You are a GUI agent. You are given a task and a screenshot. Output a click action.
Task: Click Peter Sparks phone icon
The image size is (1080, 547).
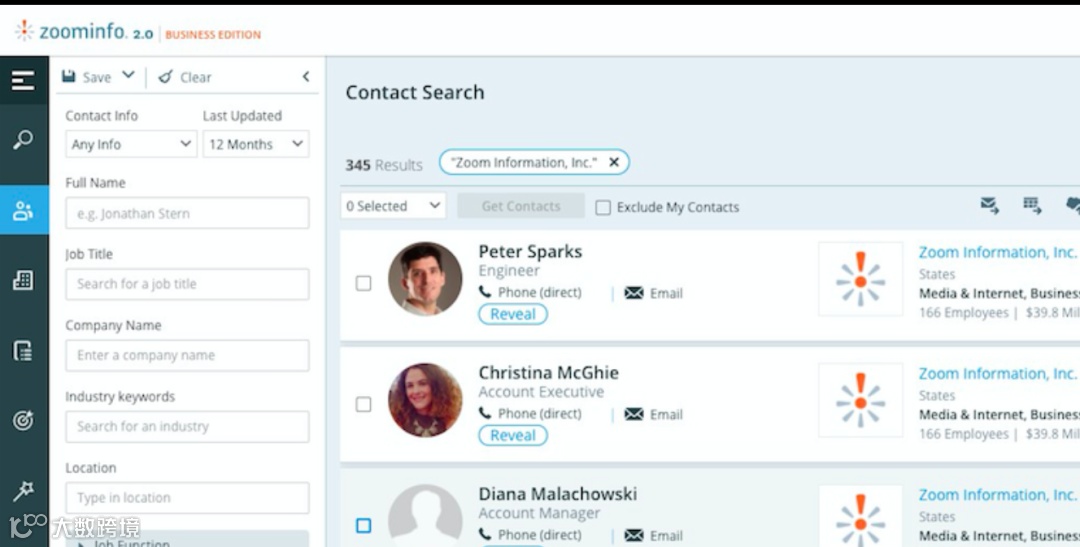[486, 292]
